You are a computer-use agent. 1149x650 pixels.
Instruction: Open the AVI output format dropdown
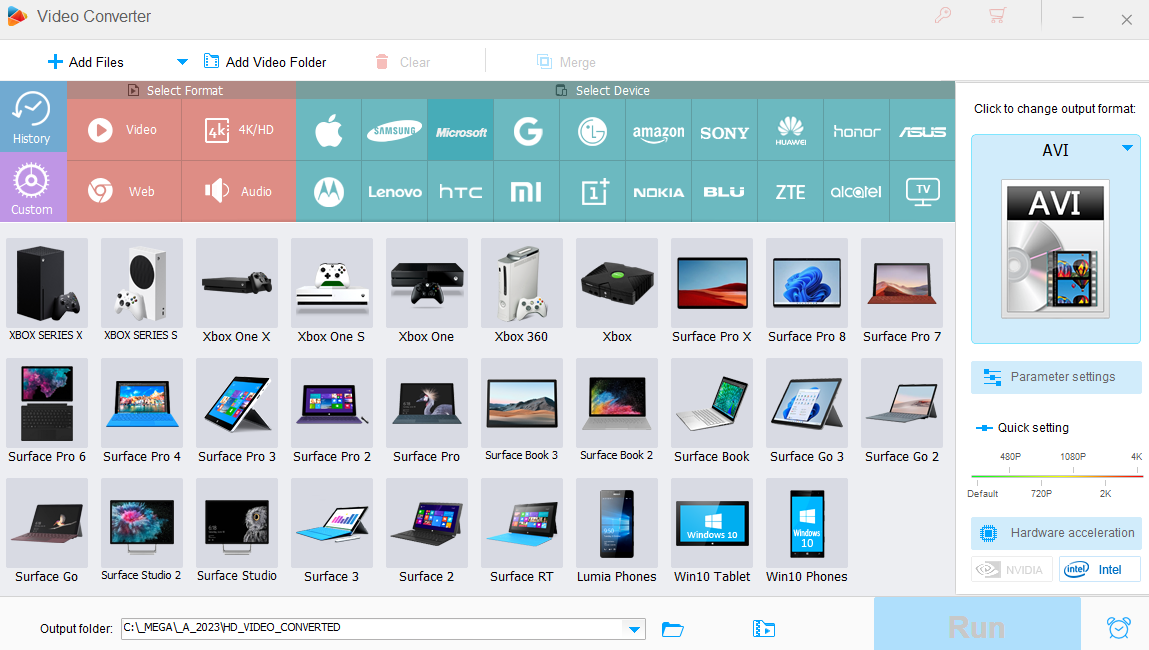[1127, 149]
